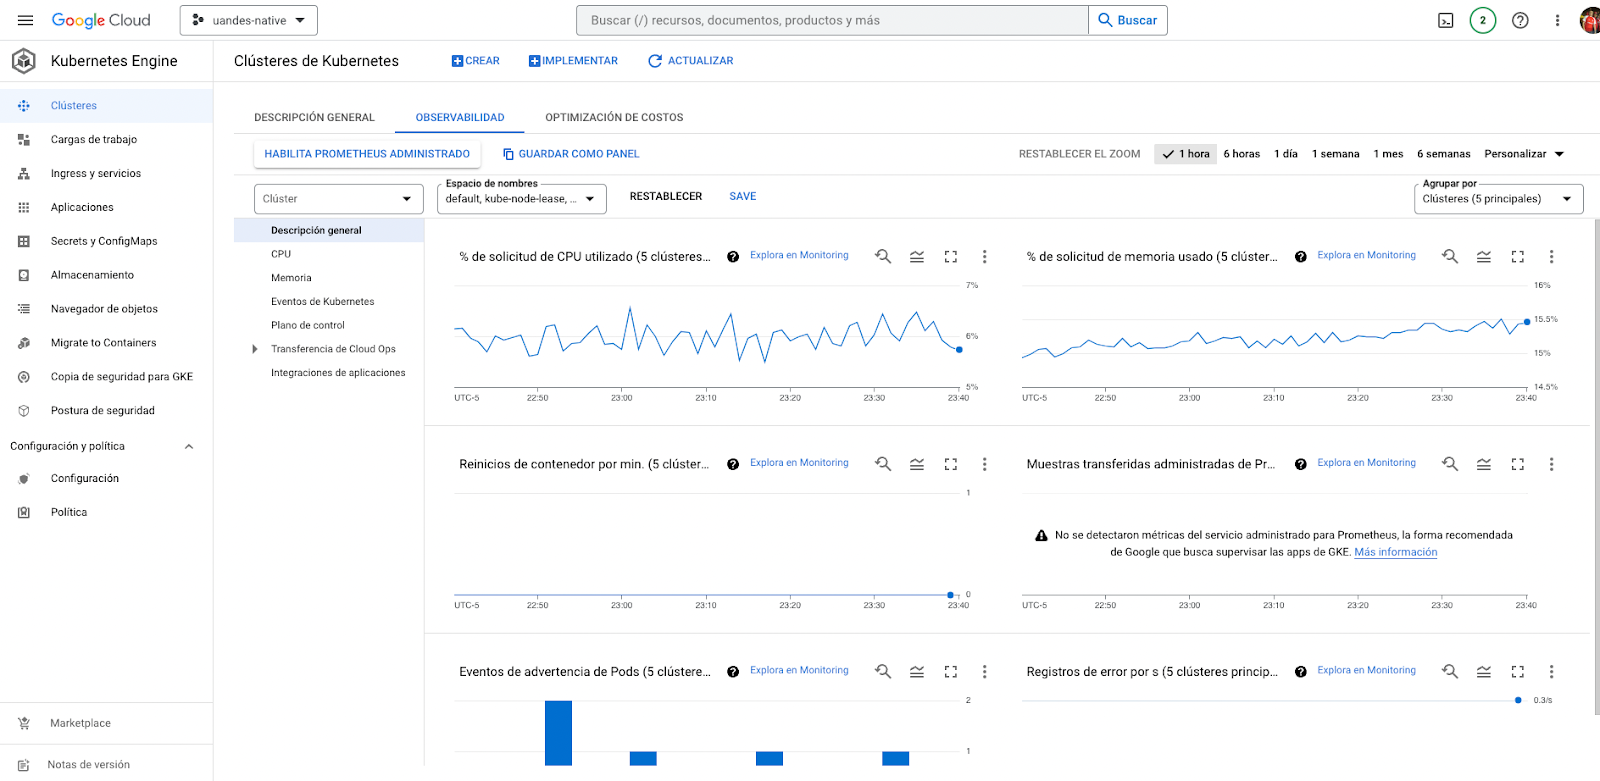The image size is (1600, 781).
Task: Open the uandes-native project selector
Action: coord(249,20)
